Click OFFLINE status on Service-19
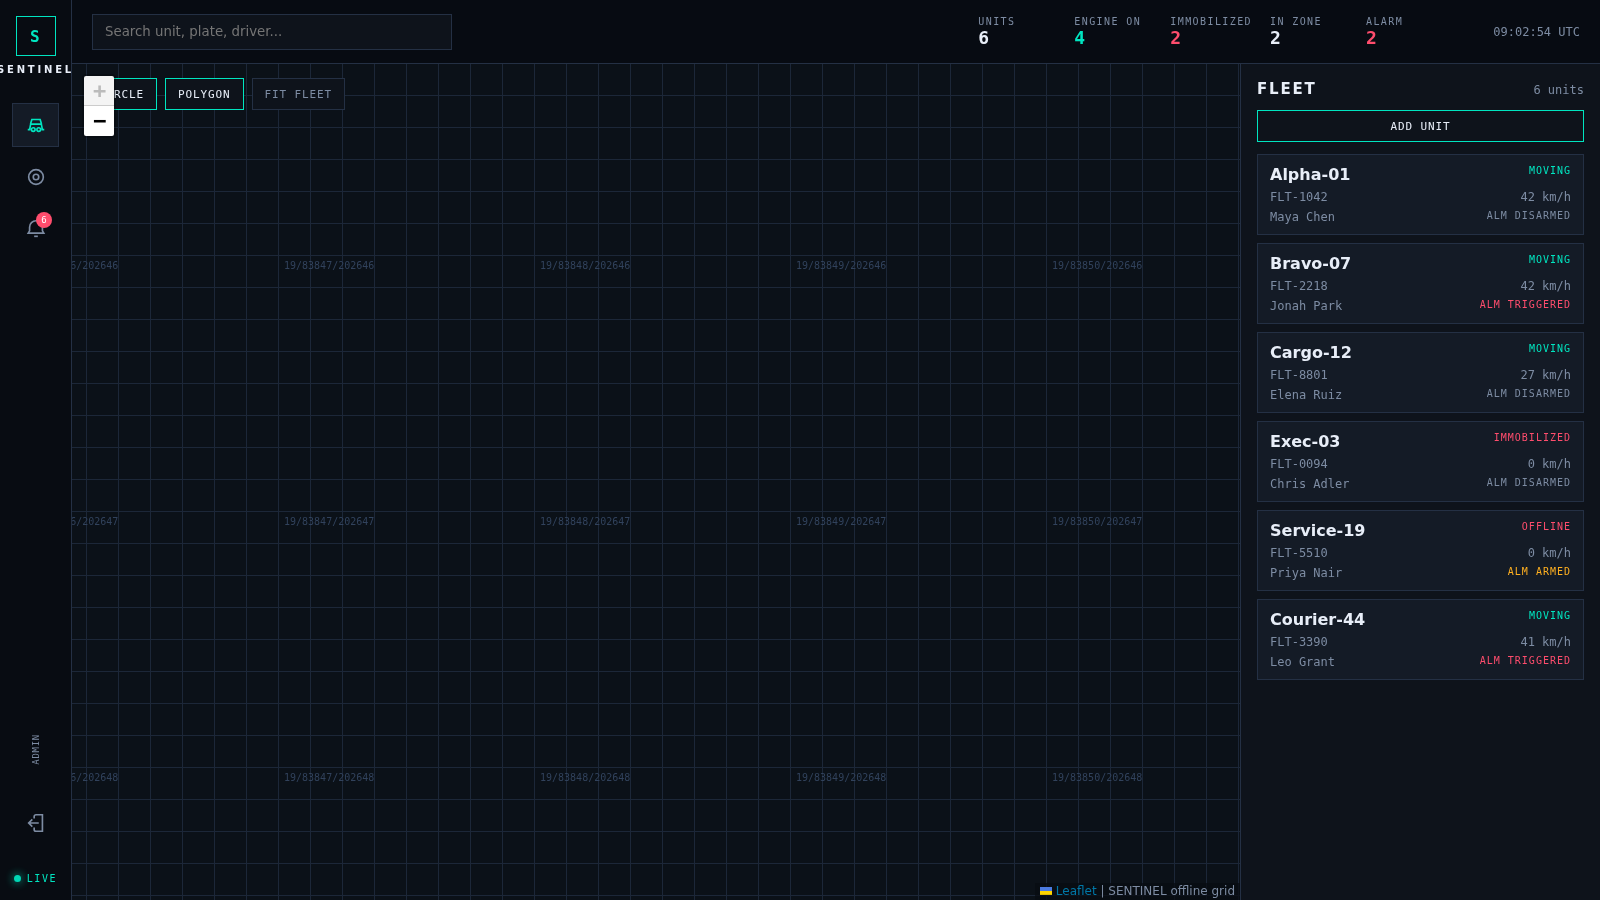The image size is (1600, 900). (x=1546, y=527)
